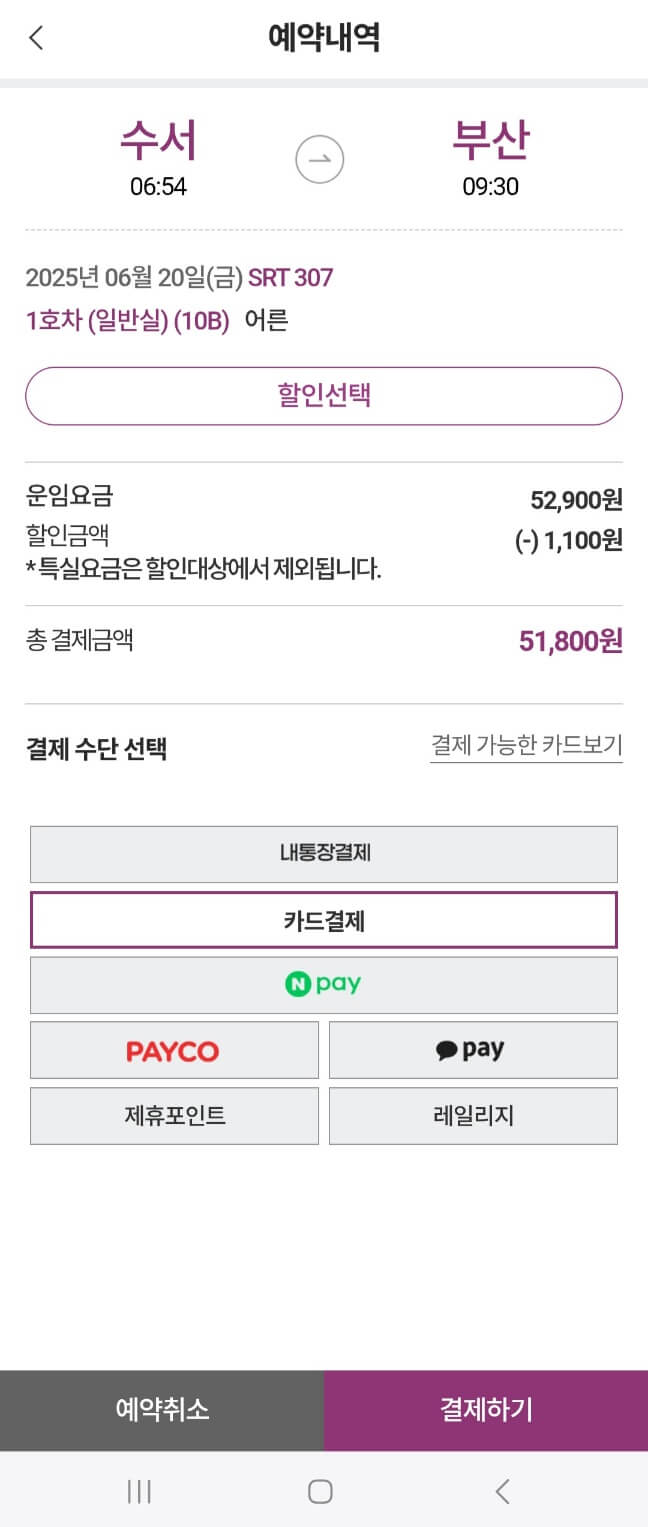Viewport: 648px width, 1527px height.
Task: Tap the departure time 06:54 under 수서
Action: [156, 183]
